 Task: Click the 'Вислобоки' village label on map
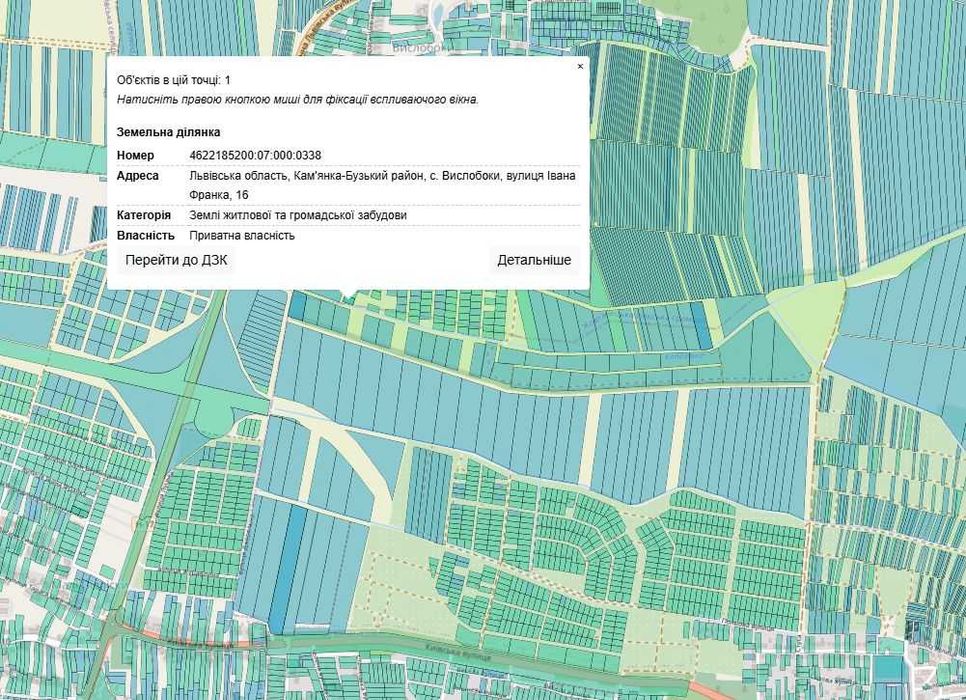(420, 47)
